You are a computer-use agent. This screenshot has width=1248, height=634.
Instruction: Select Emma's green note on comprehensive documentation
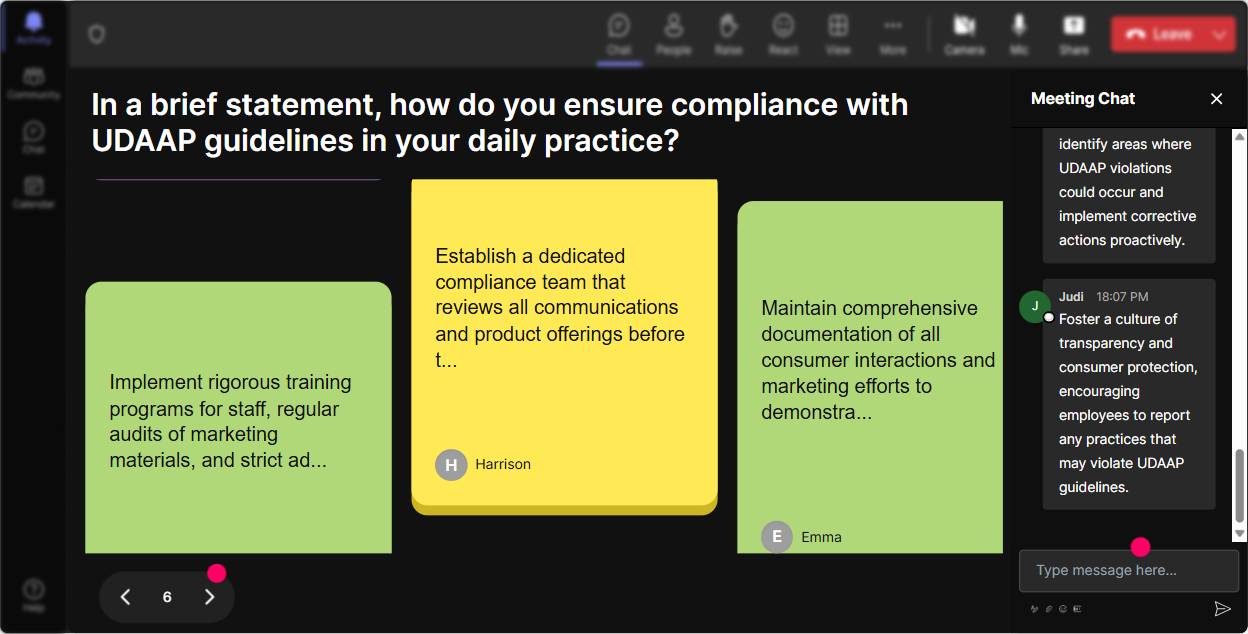pos(870,378)
